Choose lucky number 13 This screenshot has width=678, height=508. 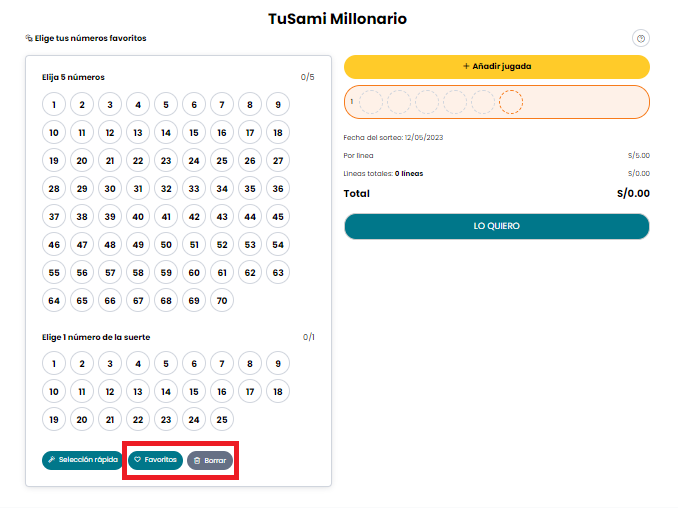[138, 392]
